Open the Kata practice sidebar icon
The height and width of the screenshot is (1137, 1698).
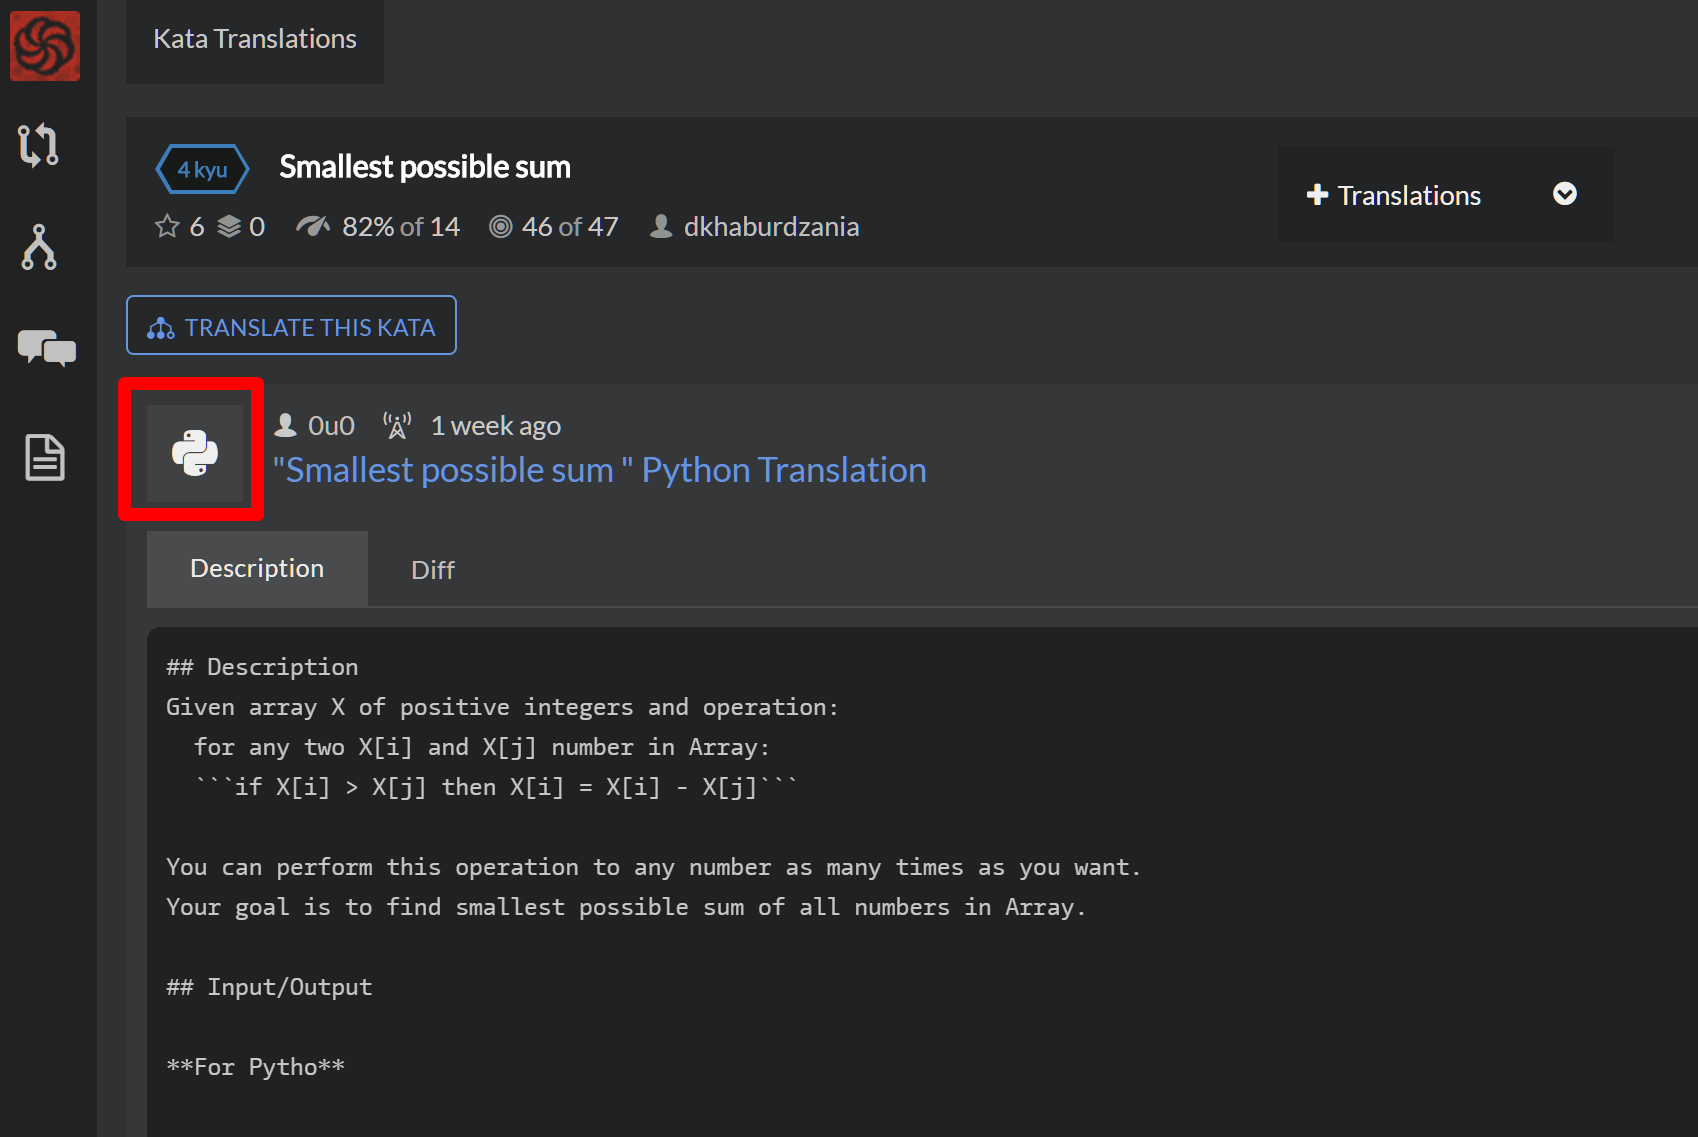(x=39, y=145)
